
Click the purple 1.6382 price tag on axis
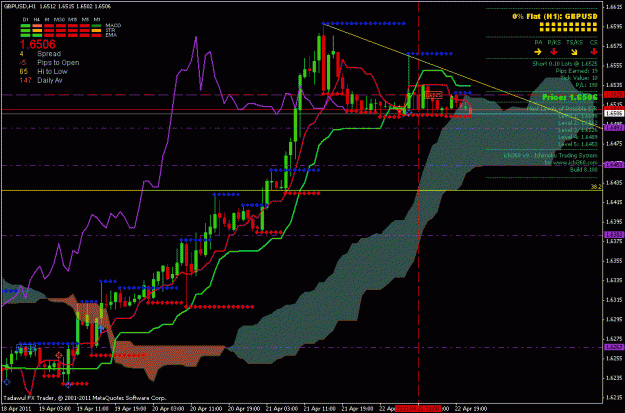pos(612,235)
